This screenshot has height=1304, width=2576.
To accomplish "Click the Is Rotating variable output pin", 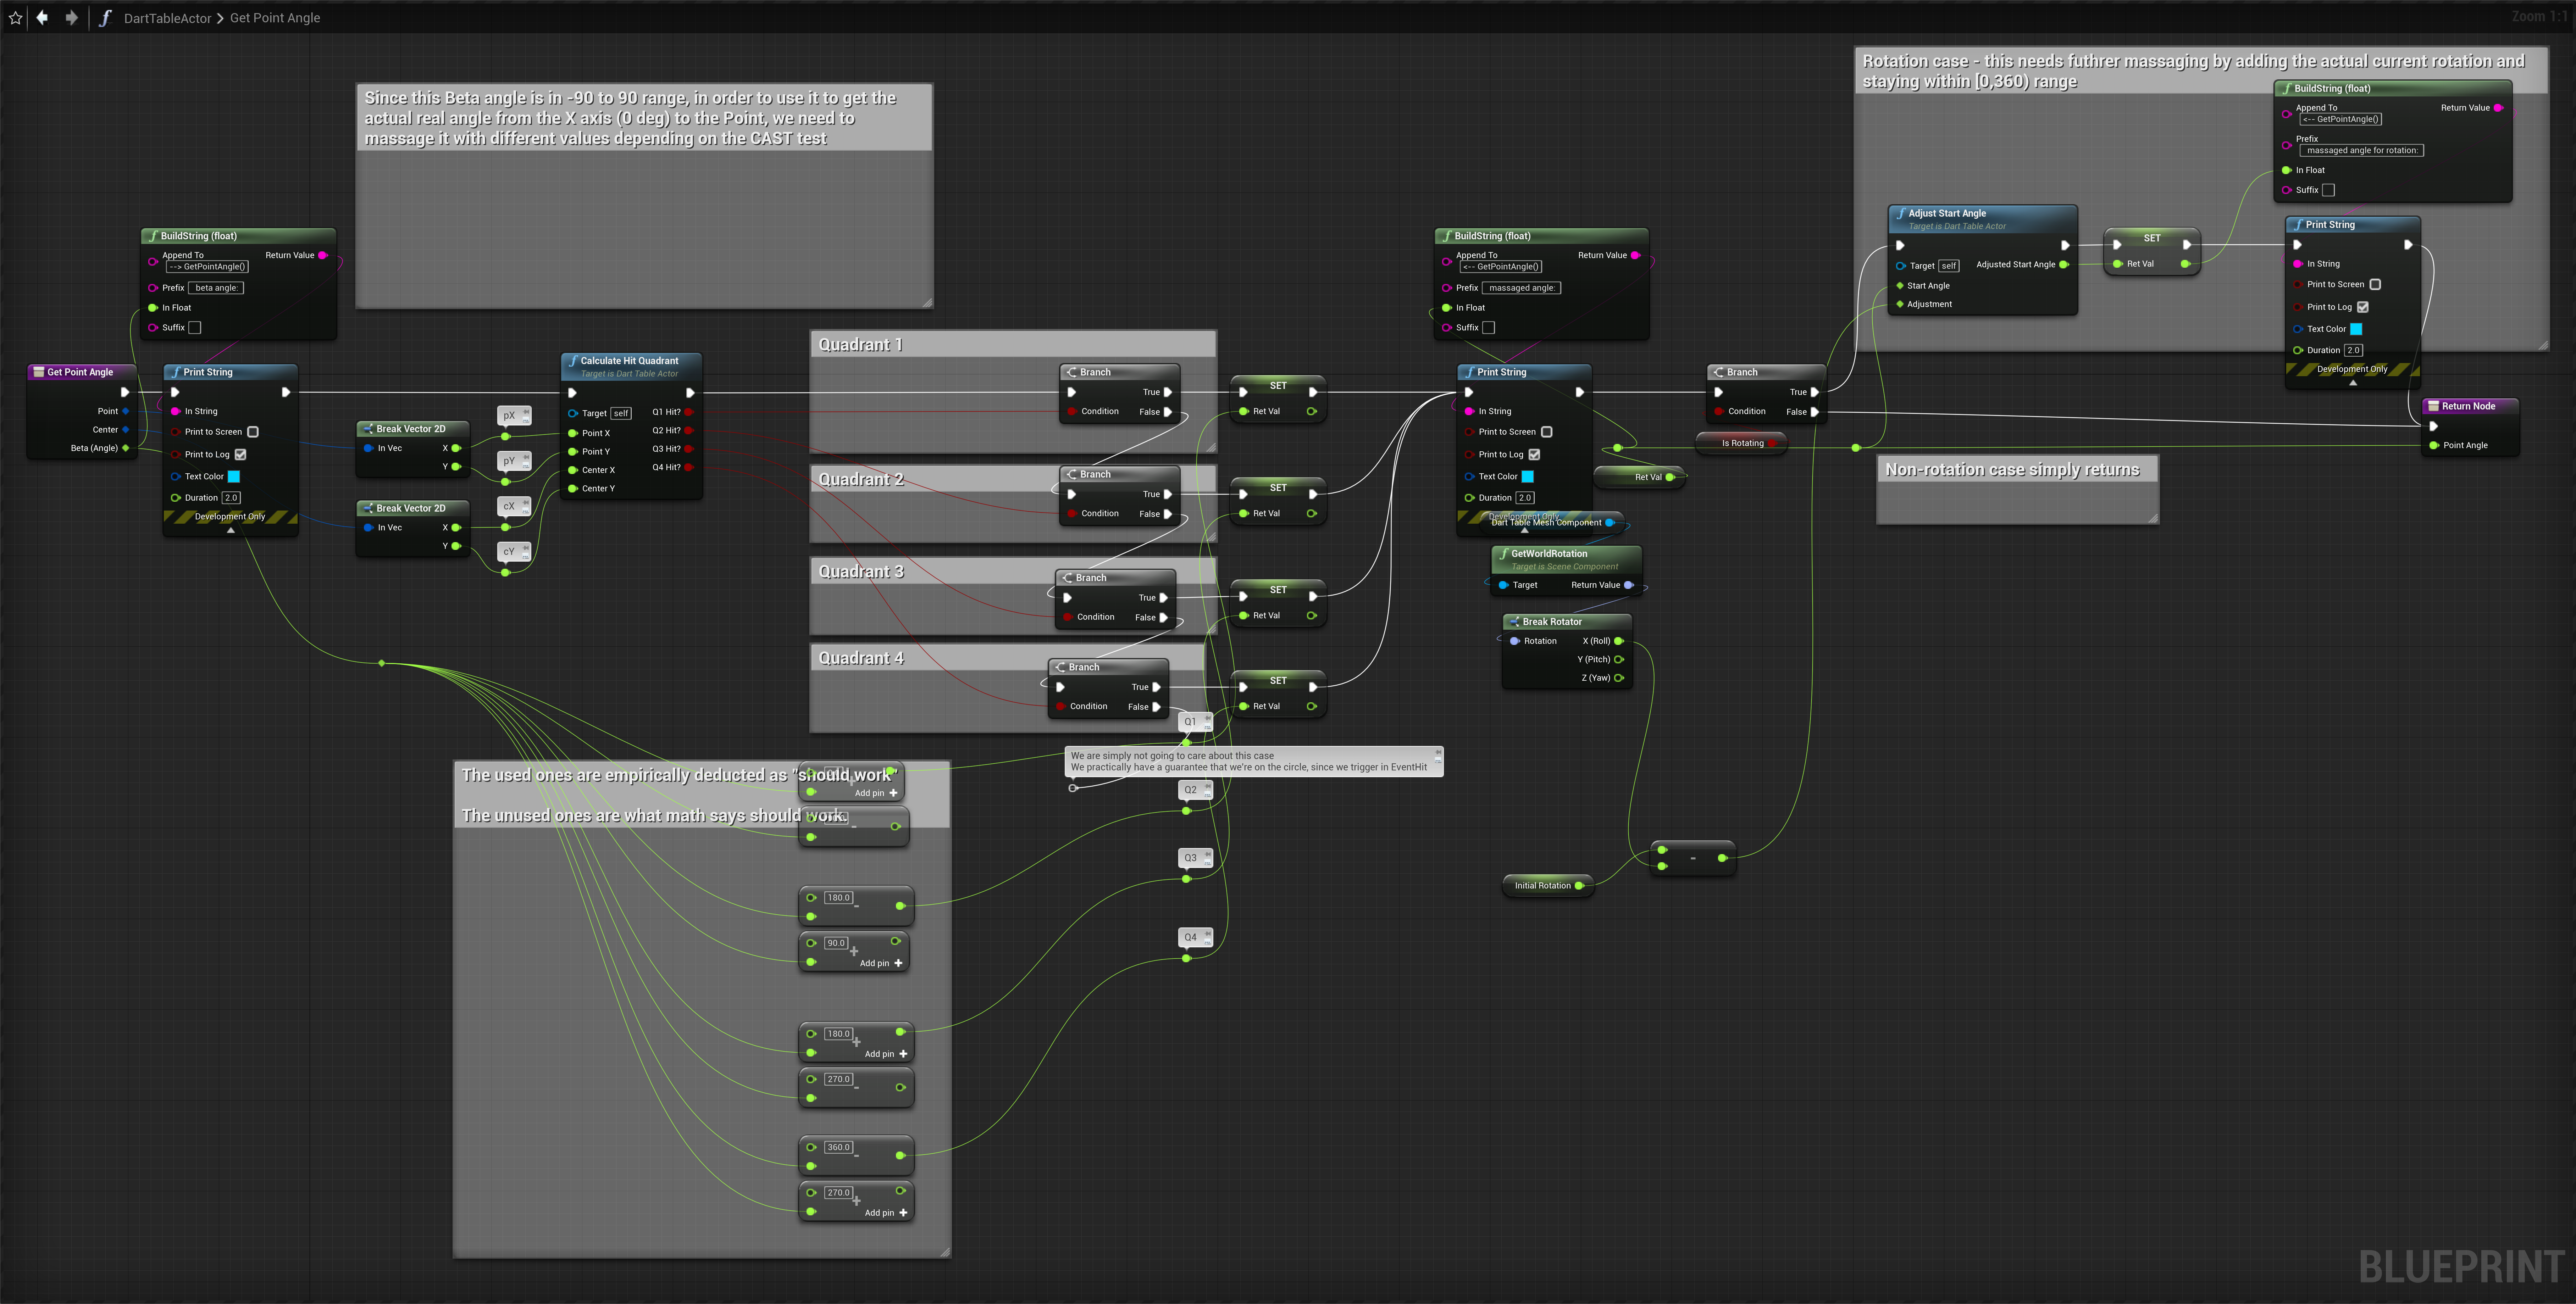I will (1772, 443).
